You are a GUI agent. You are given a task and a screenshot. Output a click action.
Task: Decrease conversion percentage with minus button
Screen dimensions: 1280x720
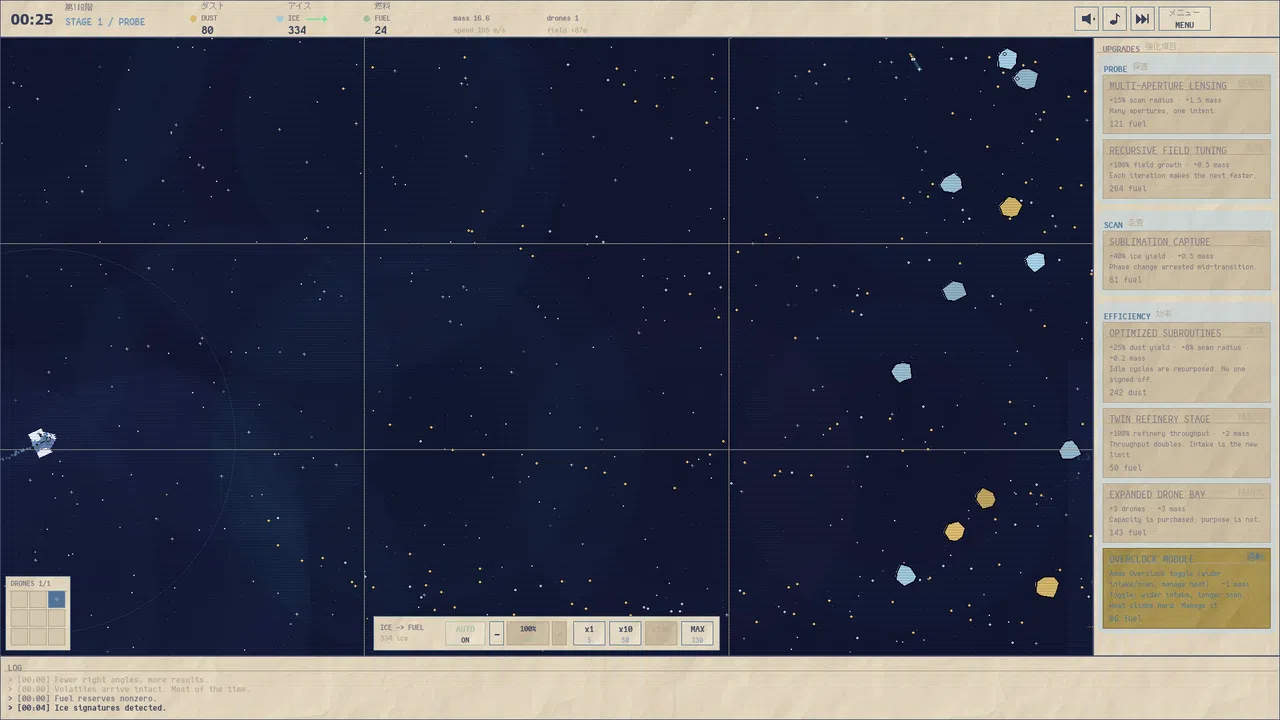tap(496, 634)
